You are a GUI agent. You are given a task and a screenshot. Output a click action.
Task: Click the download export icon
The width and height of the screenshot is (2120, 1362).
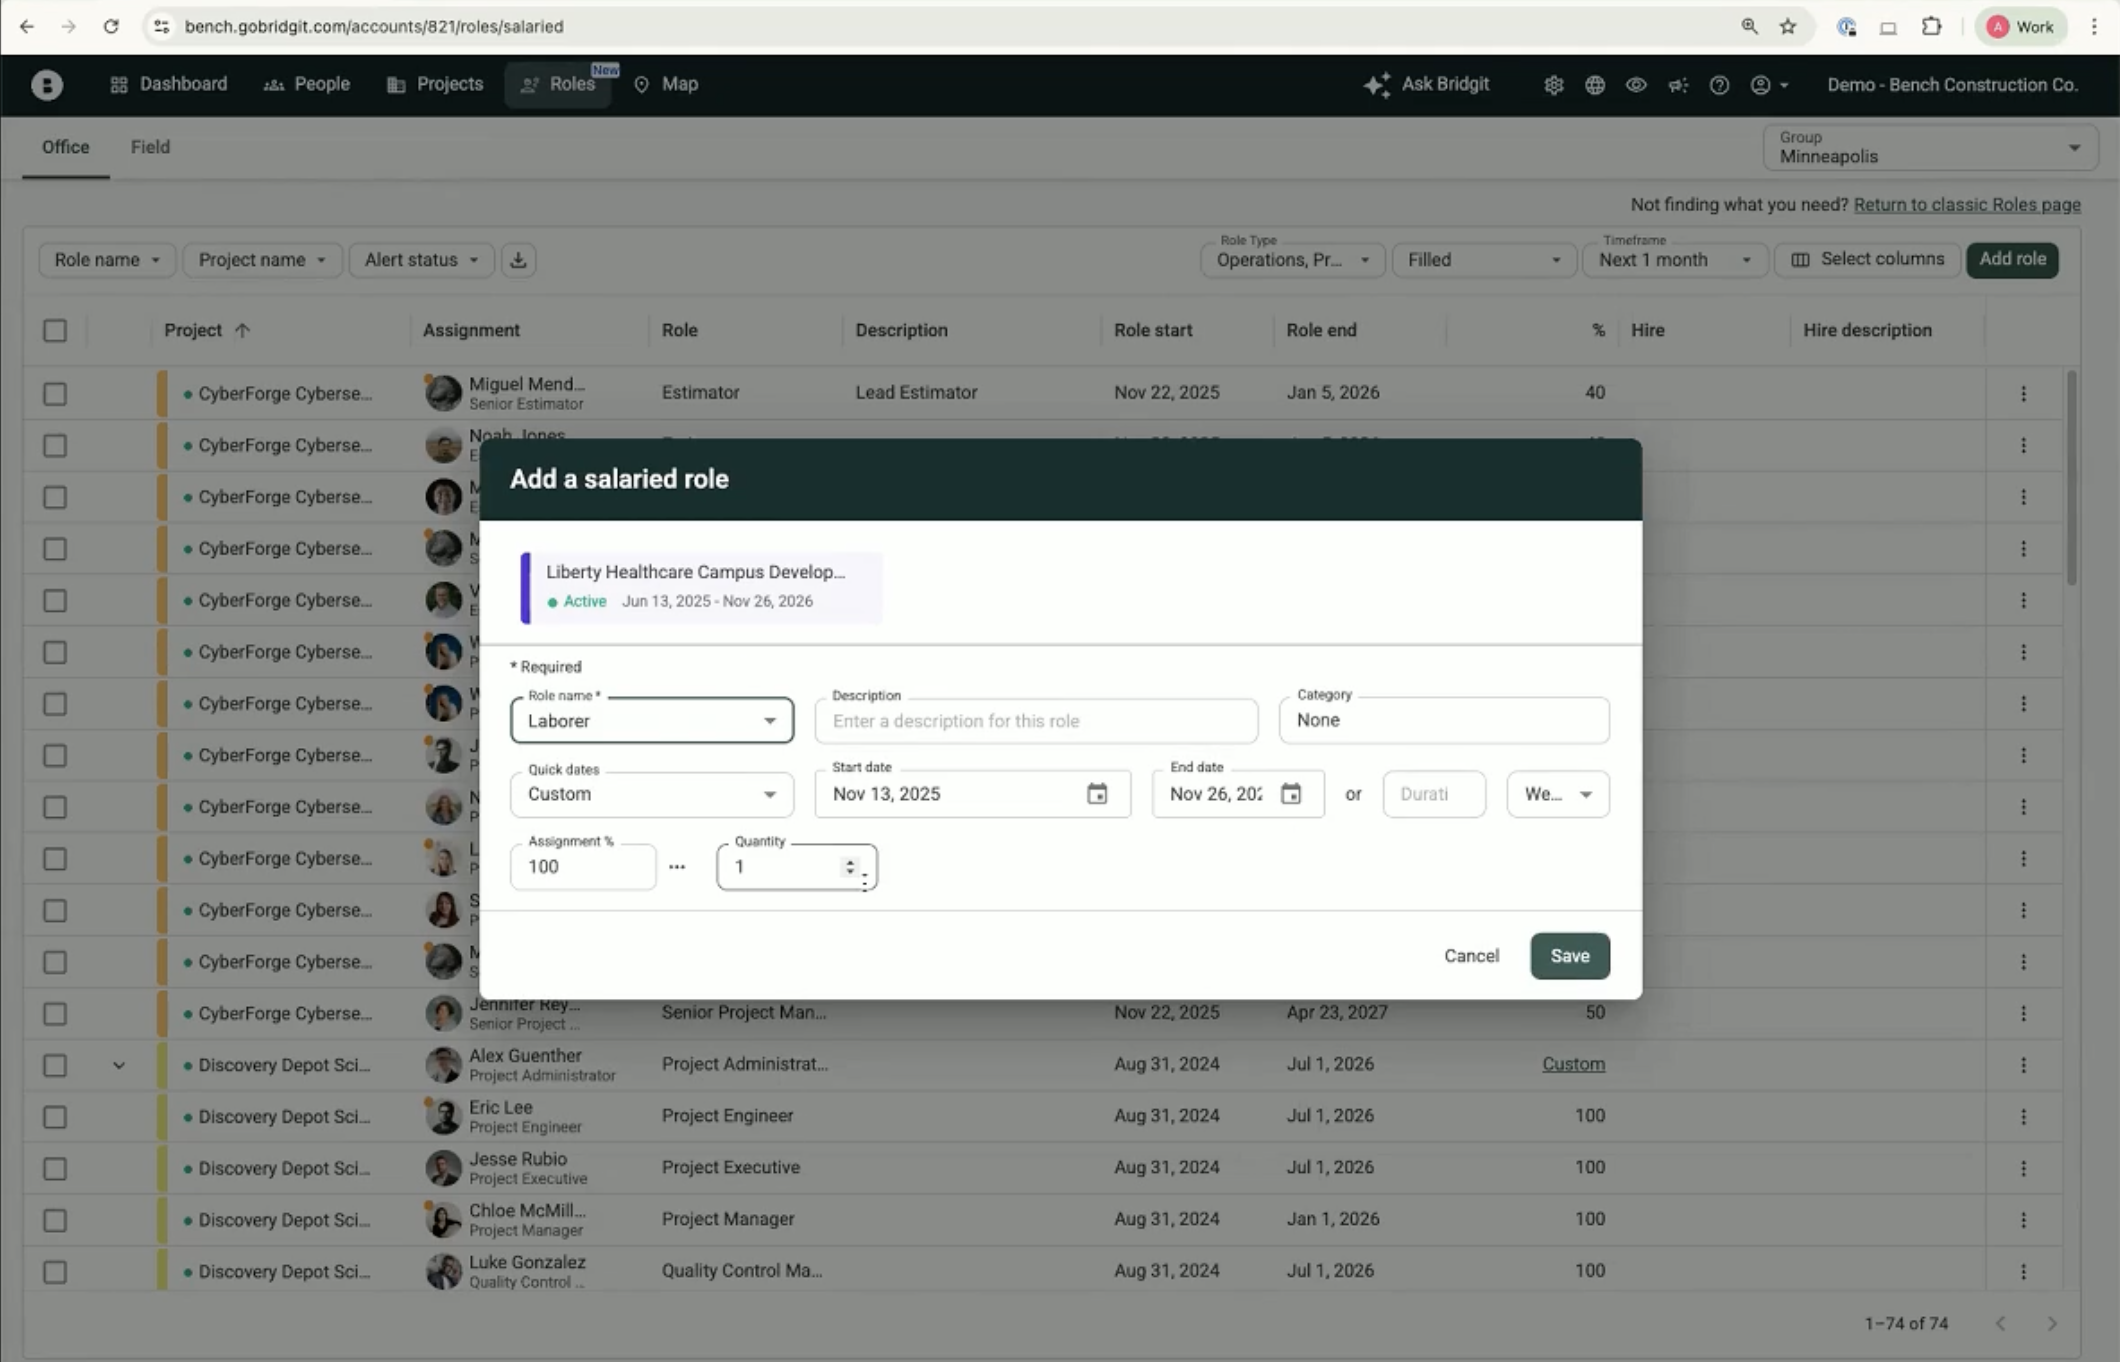pyautogui.click(x=518, y=260)
